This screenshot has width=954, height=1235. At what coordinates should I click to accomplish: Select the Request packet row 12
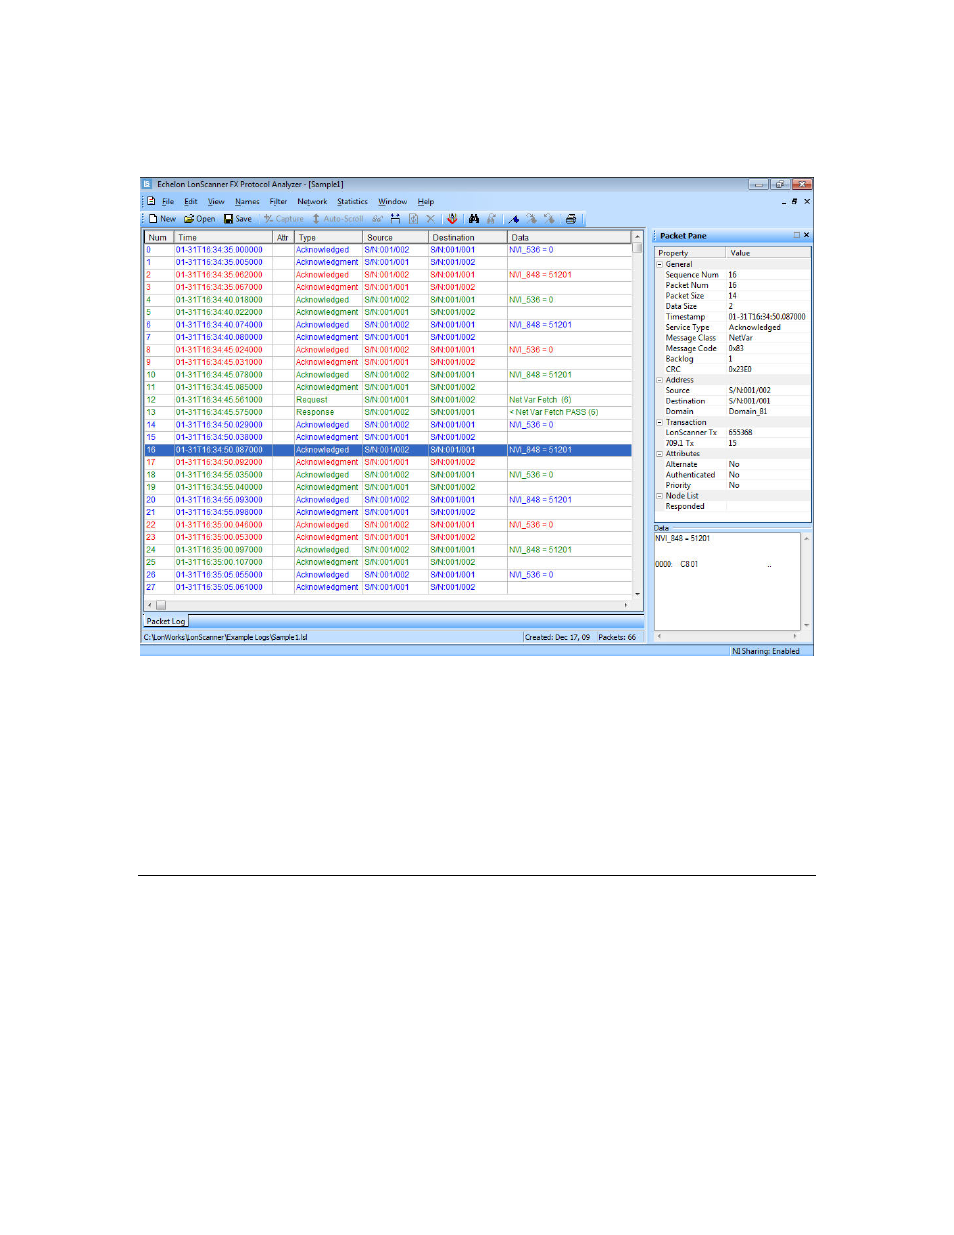pyautogui.click(x=388, y=400)
